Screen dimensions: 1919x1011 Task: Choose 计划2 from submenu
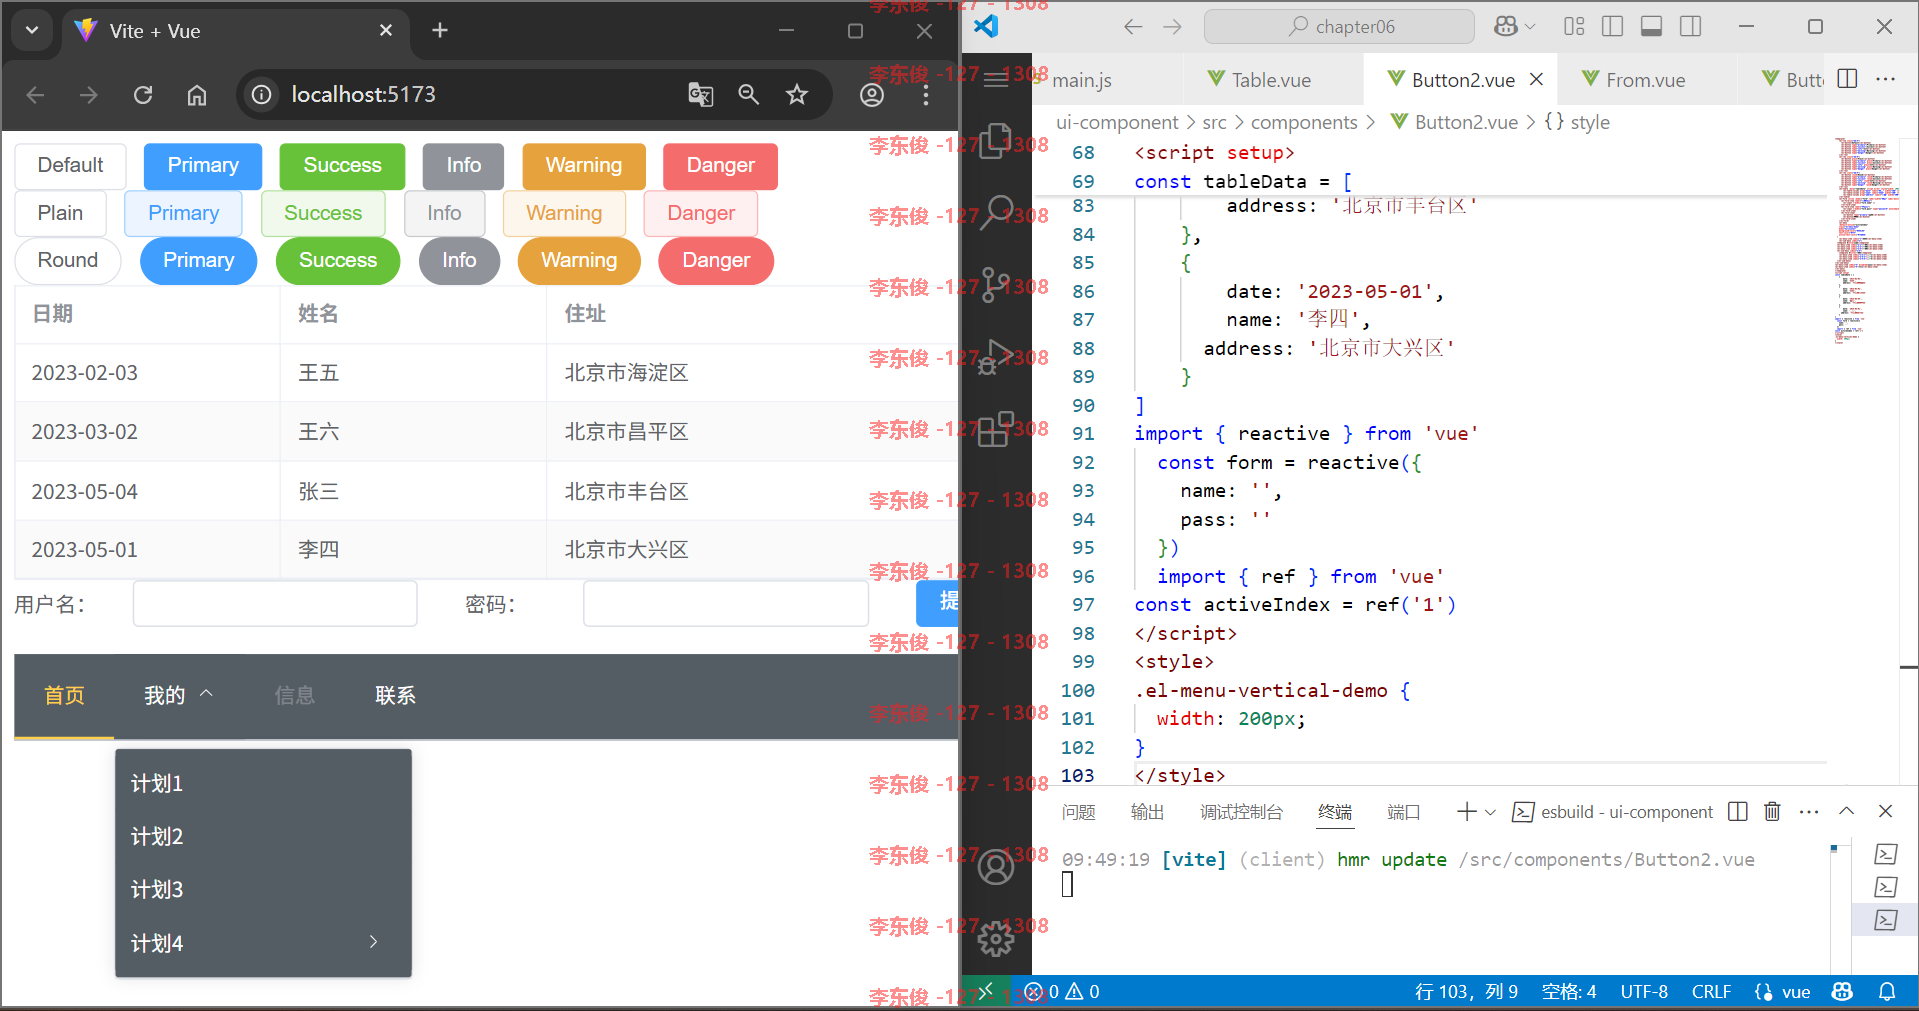(x=263, y=837)
